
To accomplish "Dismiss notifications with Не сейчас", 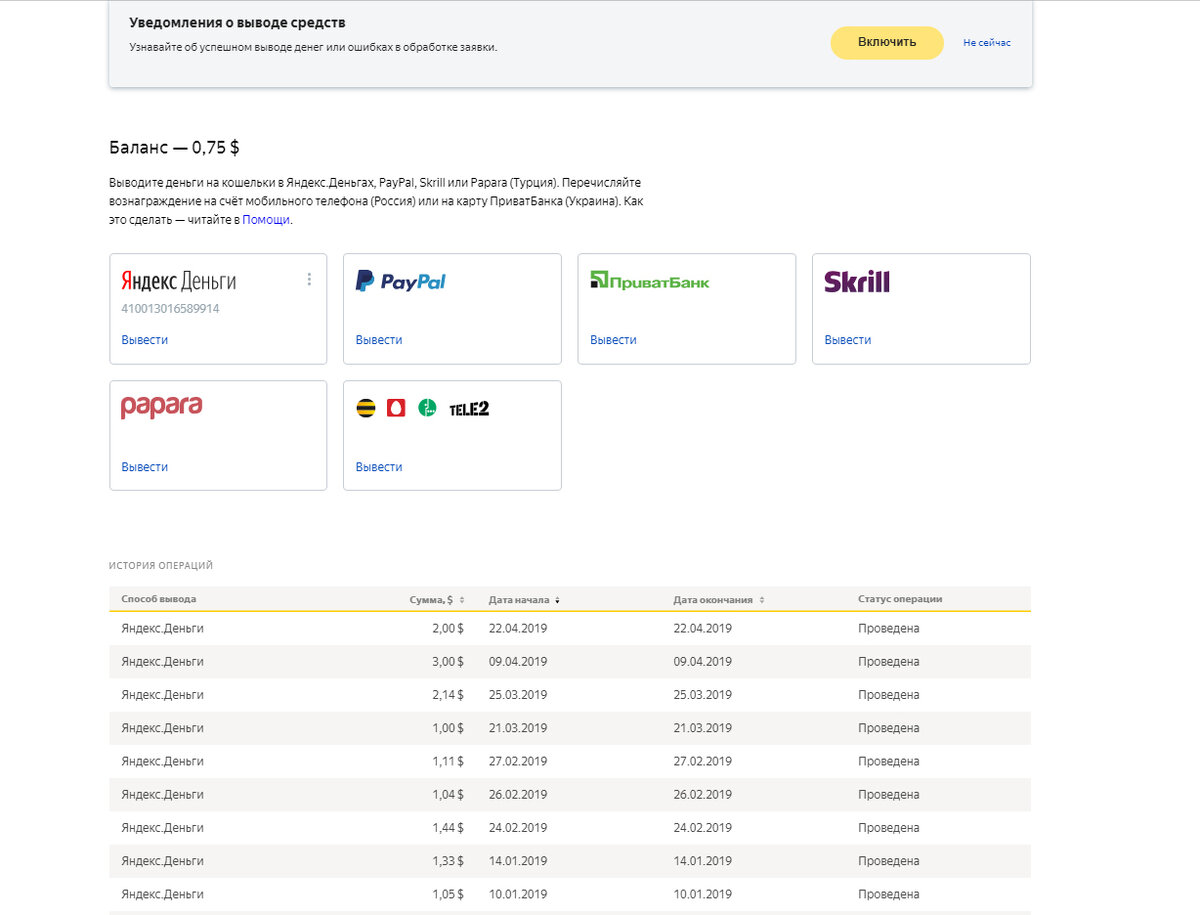I will click(x=987, y=43).
